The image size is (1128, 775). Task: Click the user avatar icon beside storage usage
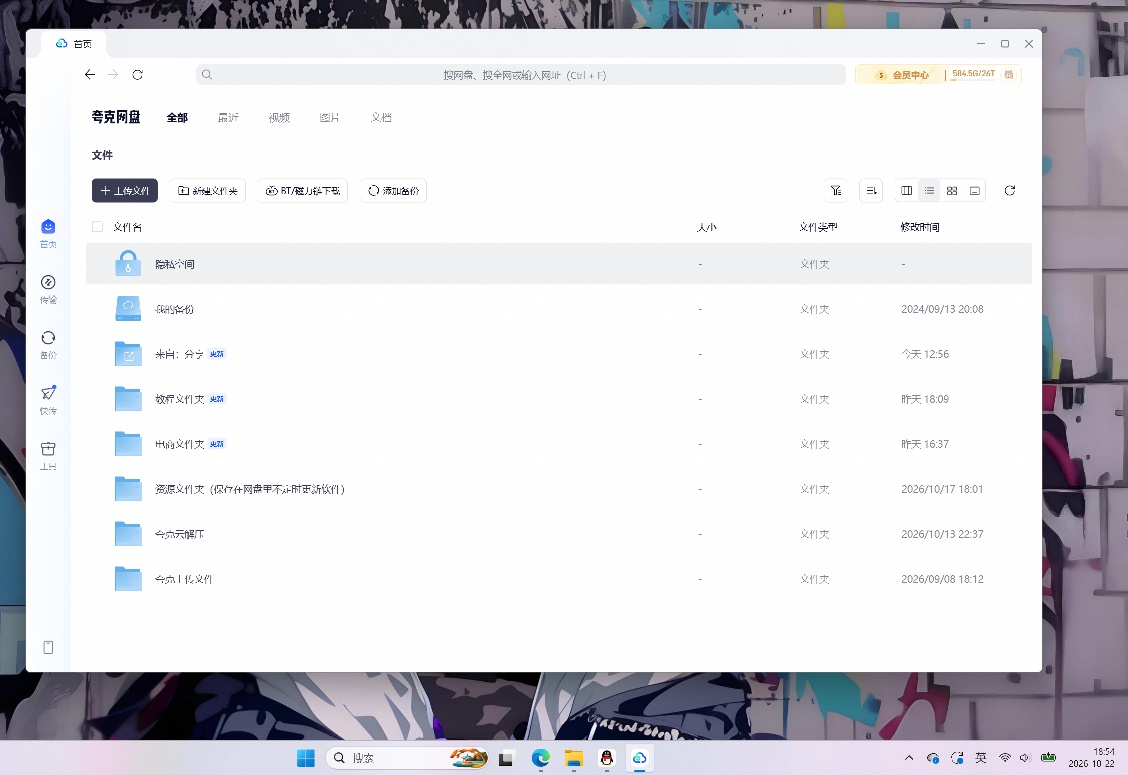click(x=1009, y=75)
